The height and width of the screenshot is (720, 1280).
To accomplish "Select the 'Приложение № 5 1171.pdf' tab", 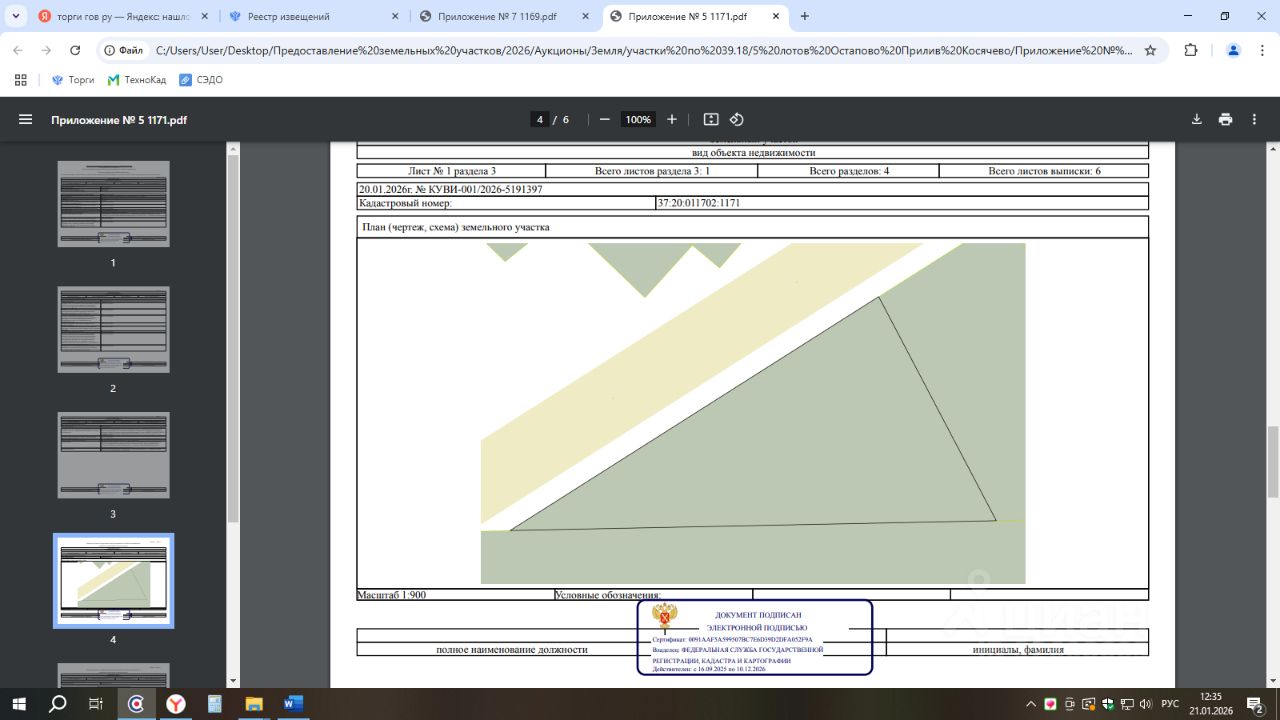I will click(x=694, y=16).
